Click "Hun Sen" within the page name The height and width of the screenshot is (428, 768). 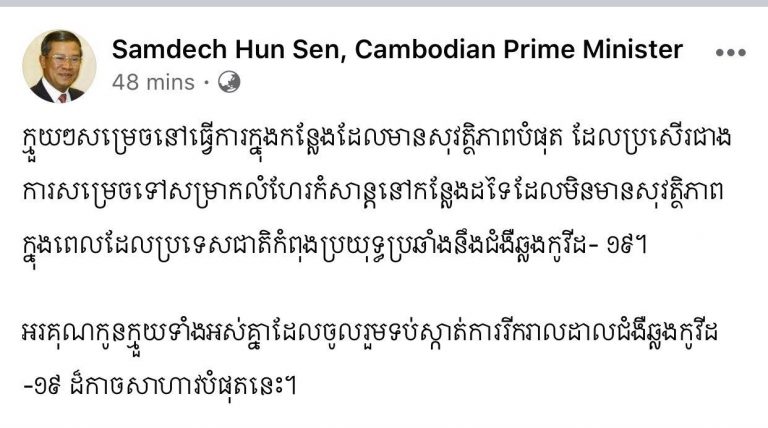pyautogui.click(x=288, y=49)
